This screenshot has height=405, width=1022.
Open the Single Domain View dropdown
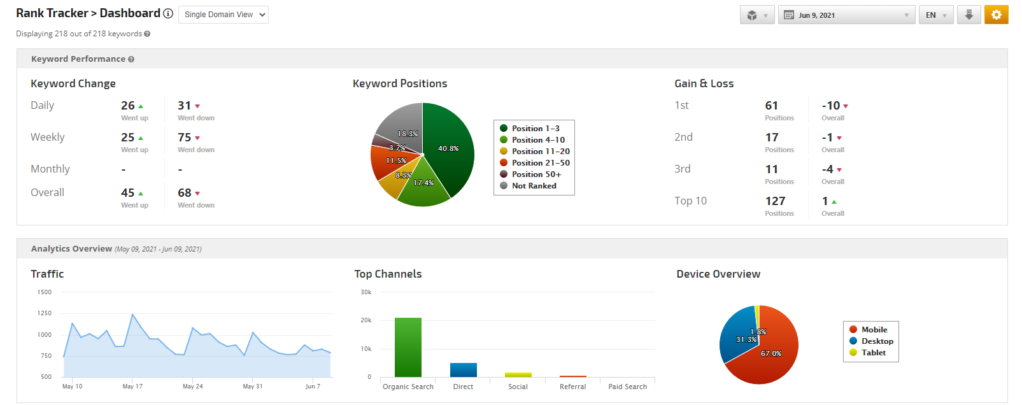pos(223,15)
